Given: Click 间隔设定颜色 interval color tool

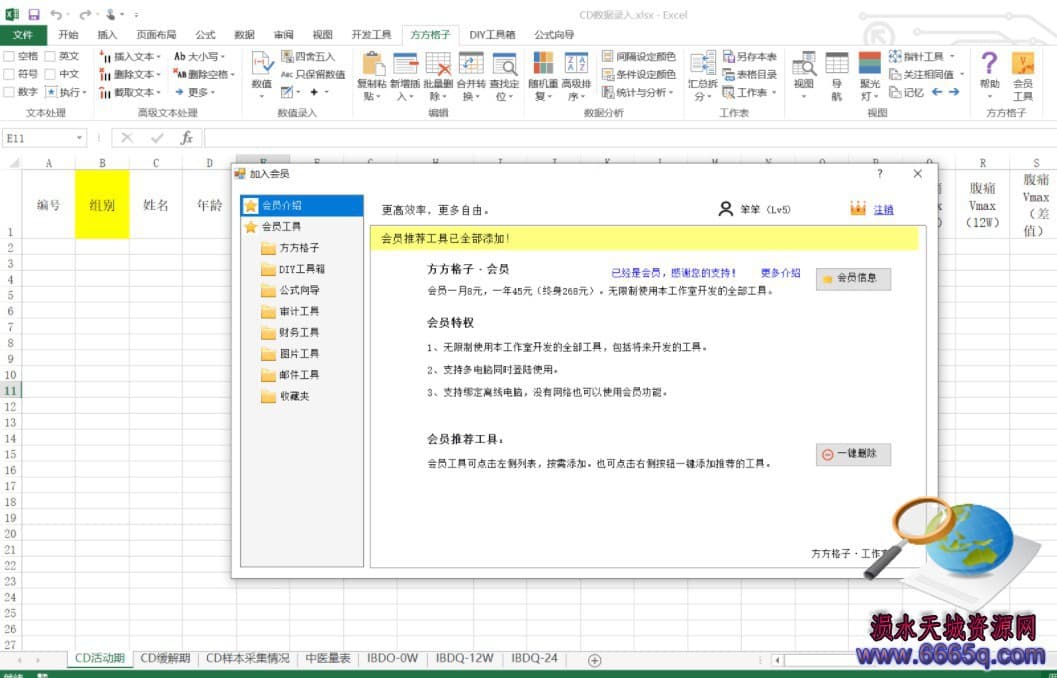Looking at the screenshot, I should (x=638, y=57).
